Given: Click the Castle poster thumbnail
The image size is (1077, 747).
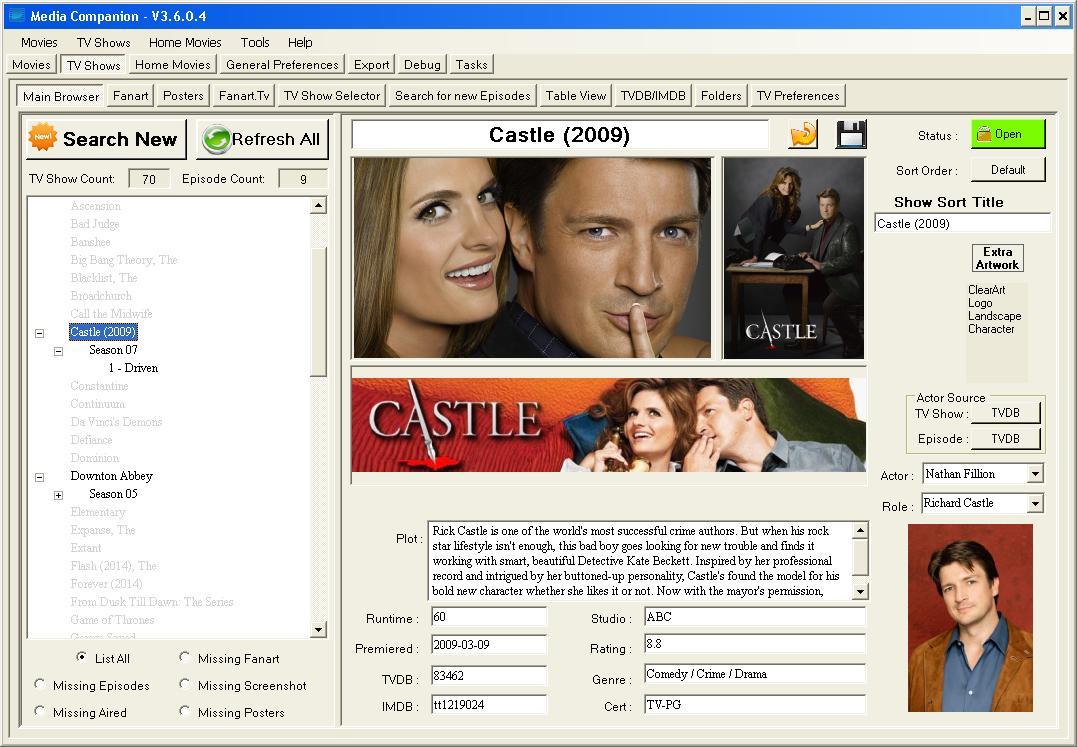Looking at the screenshot, I should point(793,257).
